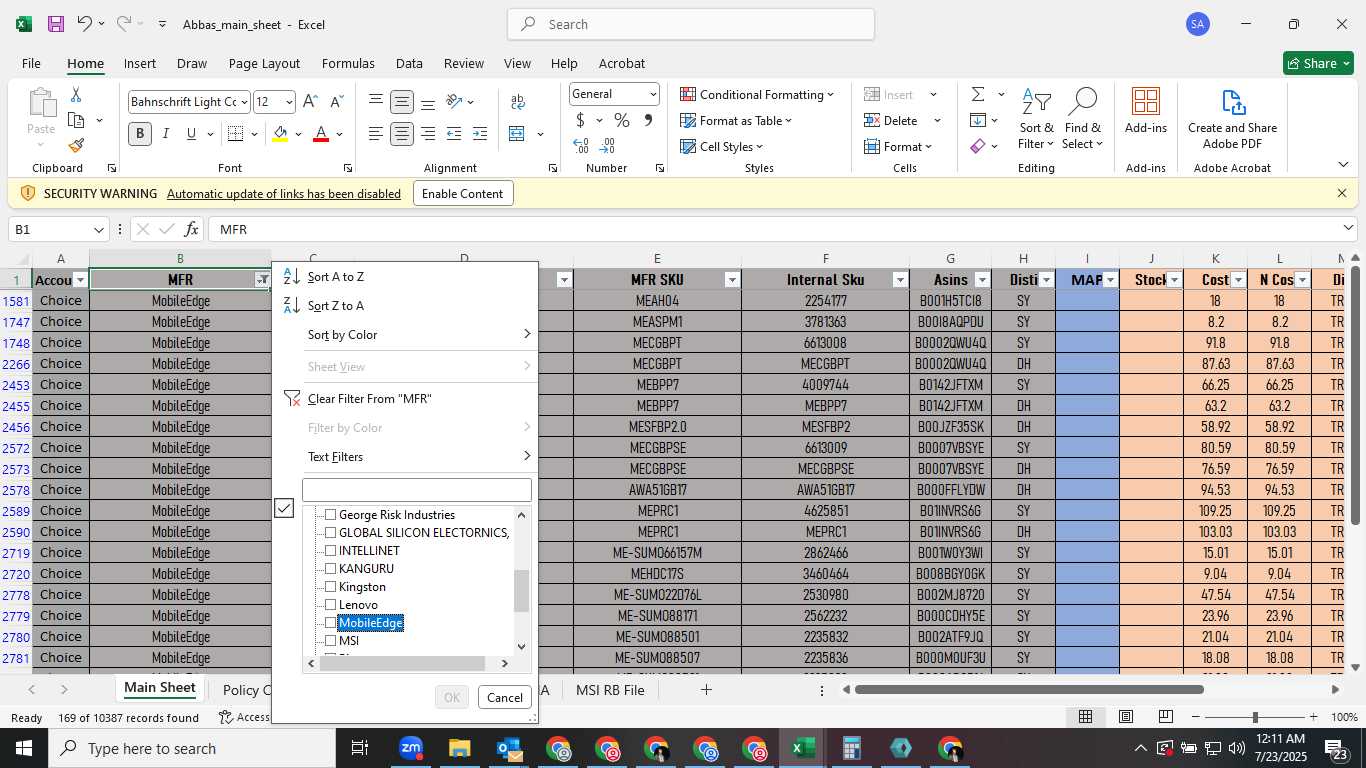Apply the yellow fill color

(280, 134)
